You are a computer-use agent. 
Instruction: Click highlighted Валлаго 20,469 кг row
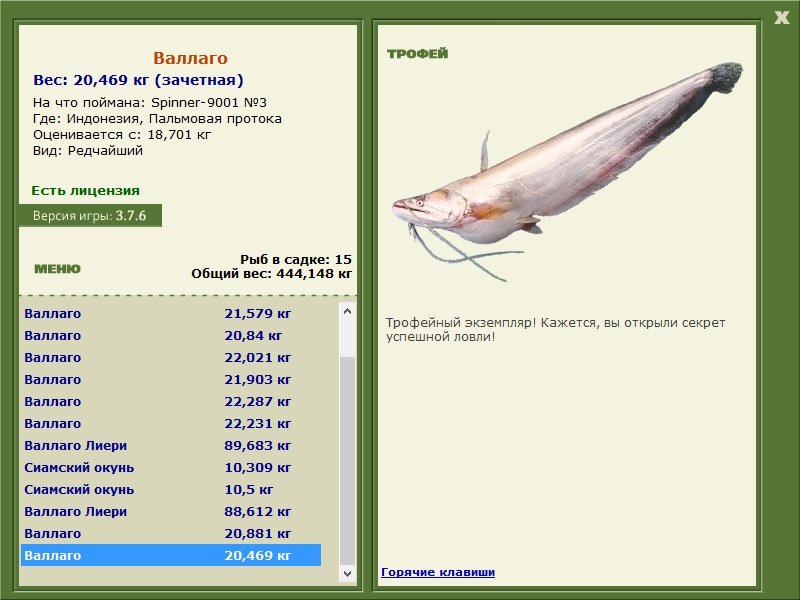171,555
